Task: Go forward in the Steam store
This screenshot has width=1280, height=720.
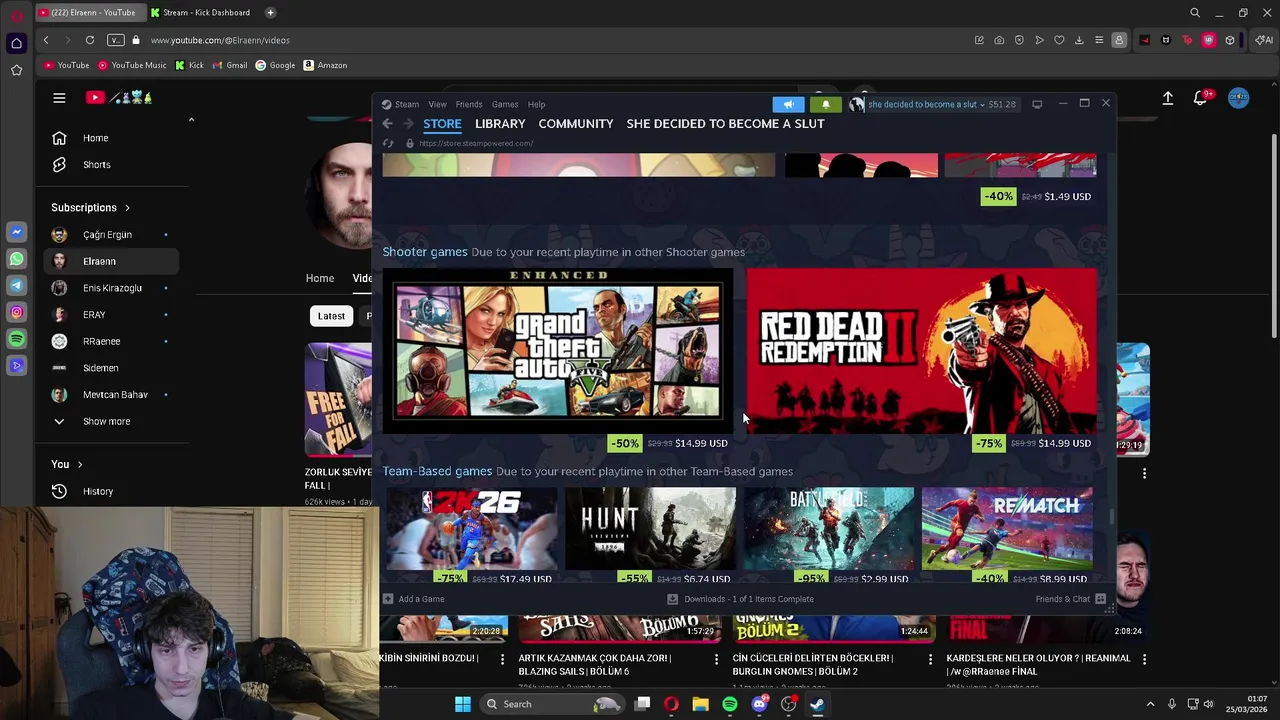Action: [408, 123]
